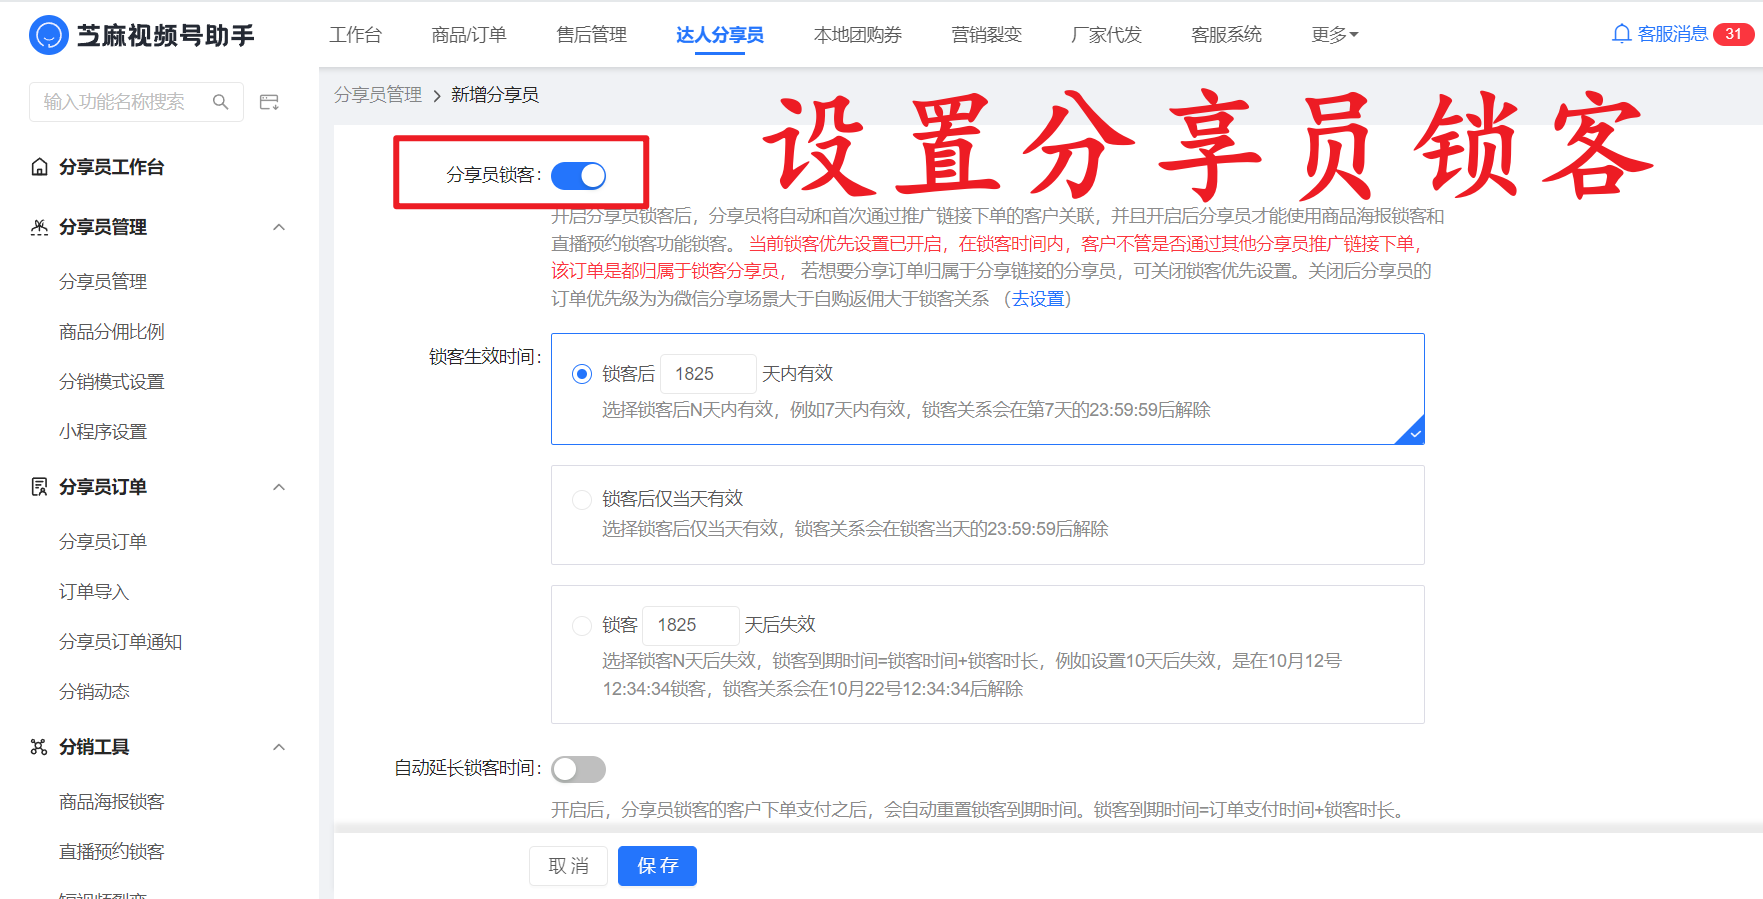Collapse the 分享员订单 sidebar section chevron
This screenshot has height=899, width=1763.
point(279,487)
